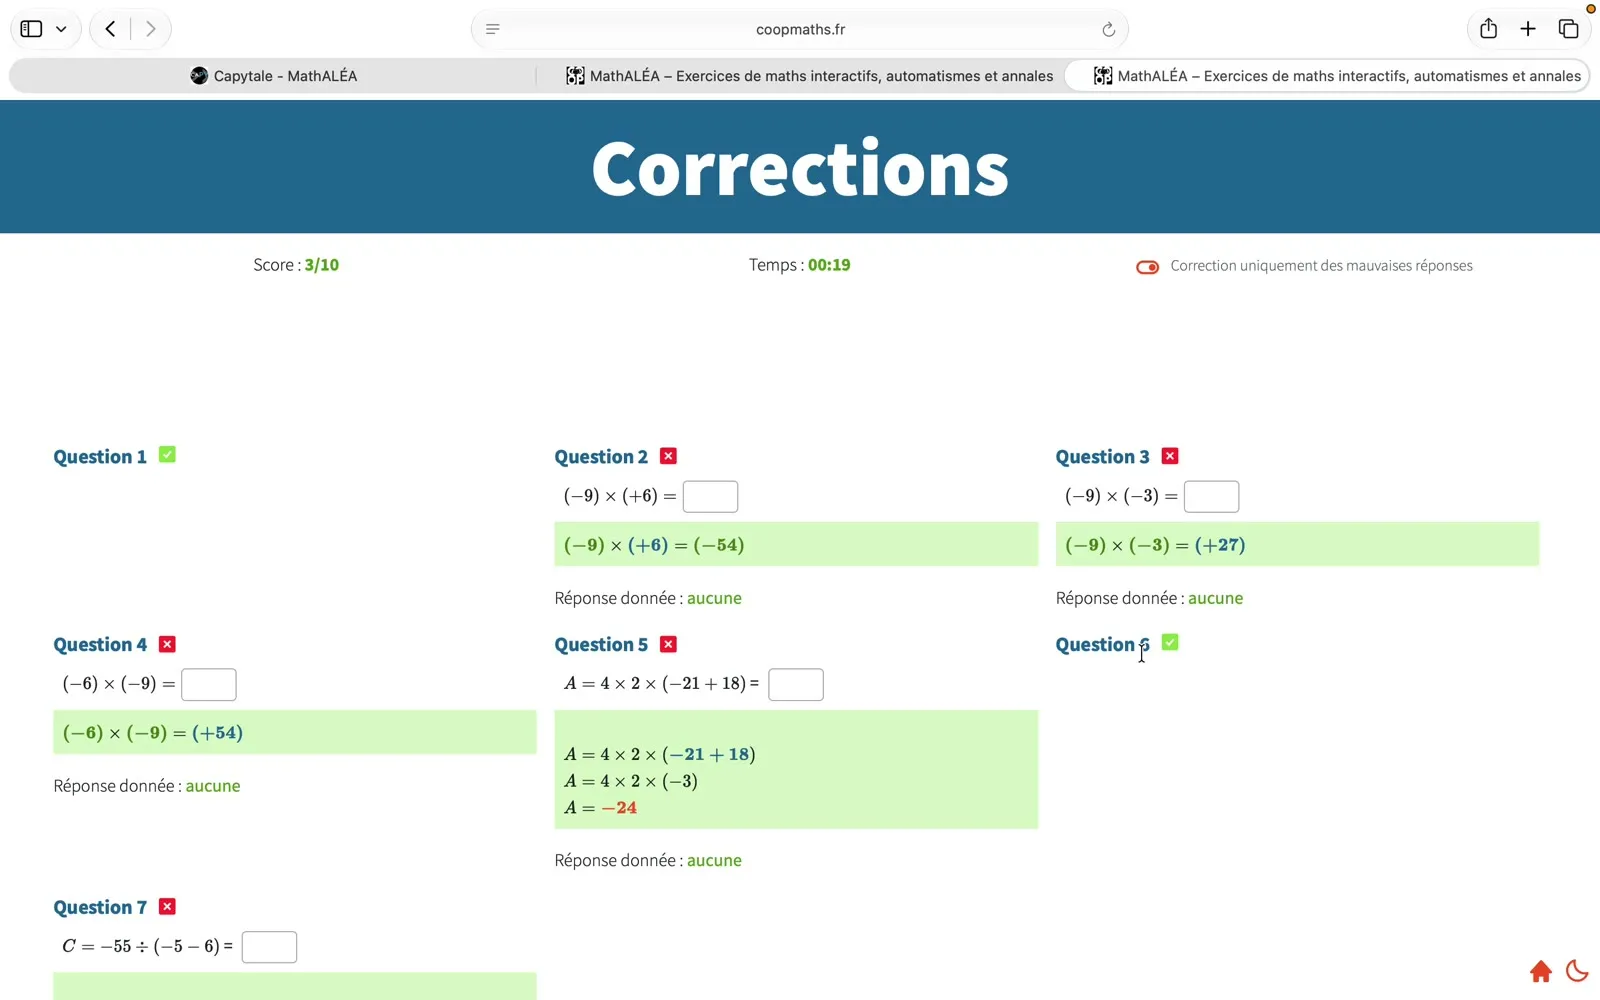Click the Question 5 heading

point(601,645)
